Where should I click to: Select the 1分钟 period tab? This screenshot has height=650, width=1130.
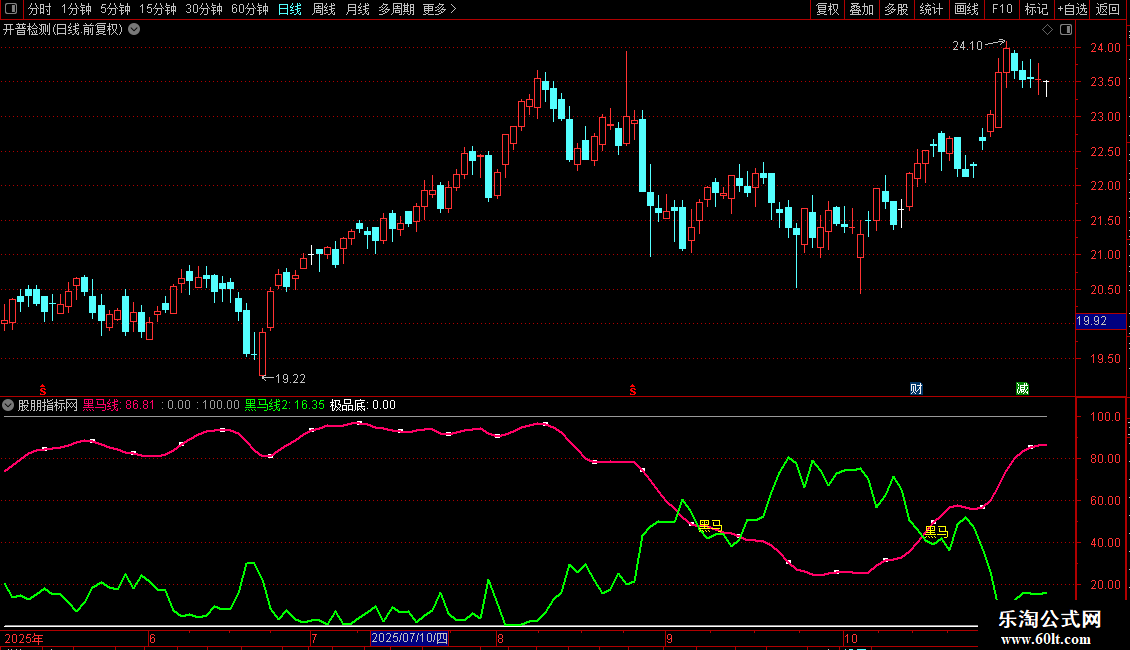[76, 9]
